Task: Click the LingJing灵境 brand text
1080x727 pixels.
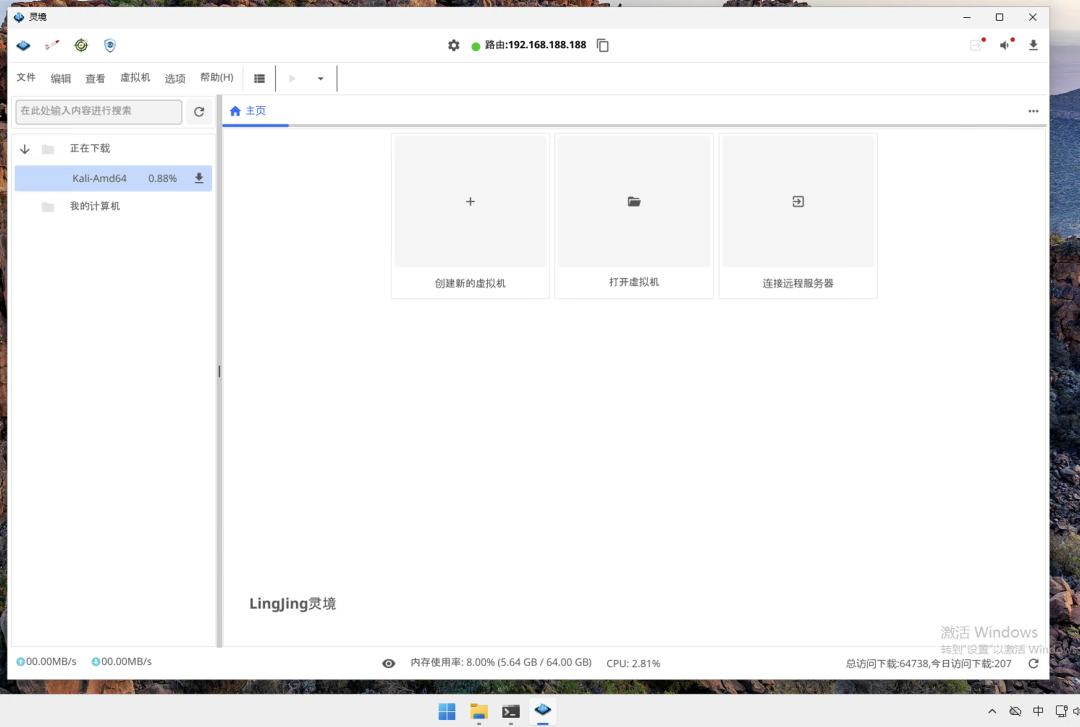Action: [x=293, y=604]
